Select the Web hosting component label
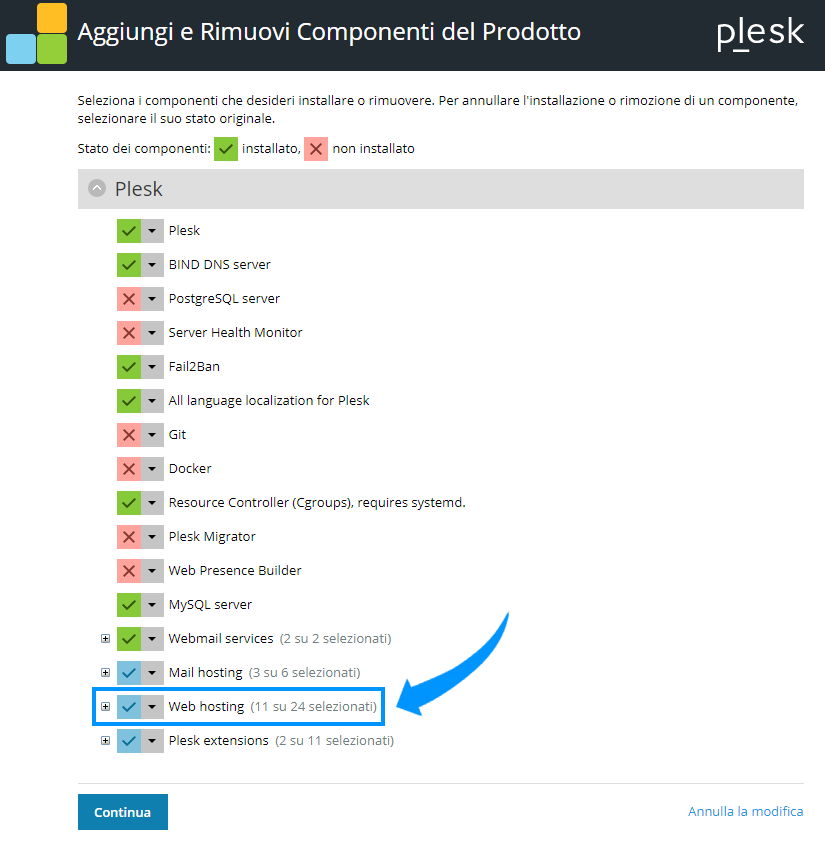The width and height of the screenshot is (825, 843). [x=206, y=706]
